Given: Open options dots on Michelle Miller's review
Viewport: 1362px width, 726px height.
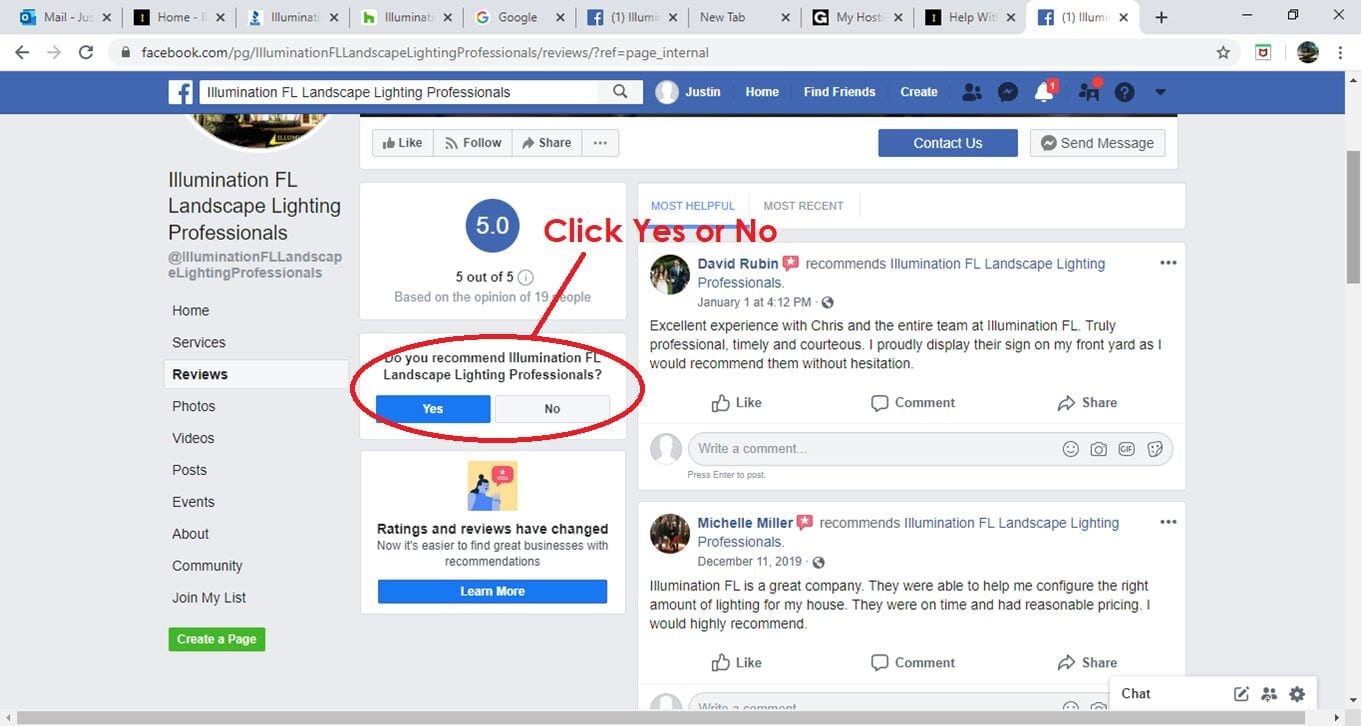Looking at the screenshot, I should point(1168,522).
